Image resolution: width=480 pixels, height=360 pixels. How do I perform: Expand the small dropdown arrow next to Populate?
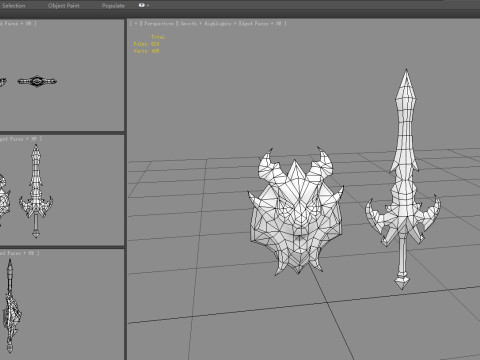(x=148, y=5)
